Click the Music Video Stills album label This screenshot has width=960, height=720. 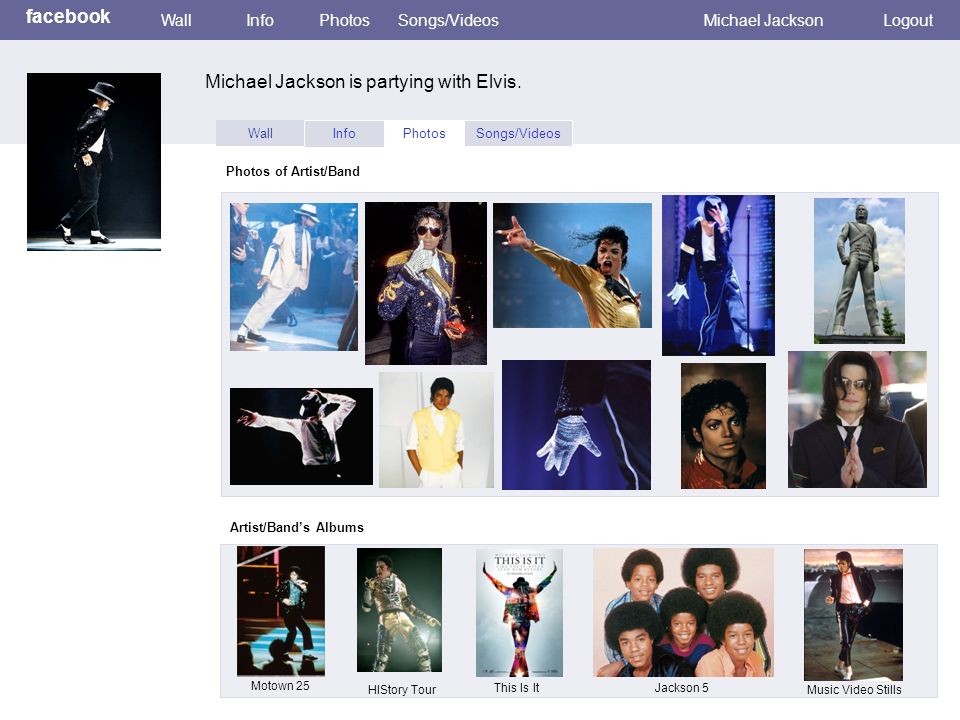pyautogui.click(x=854, y=689)
